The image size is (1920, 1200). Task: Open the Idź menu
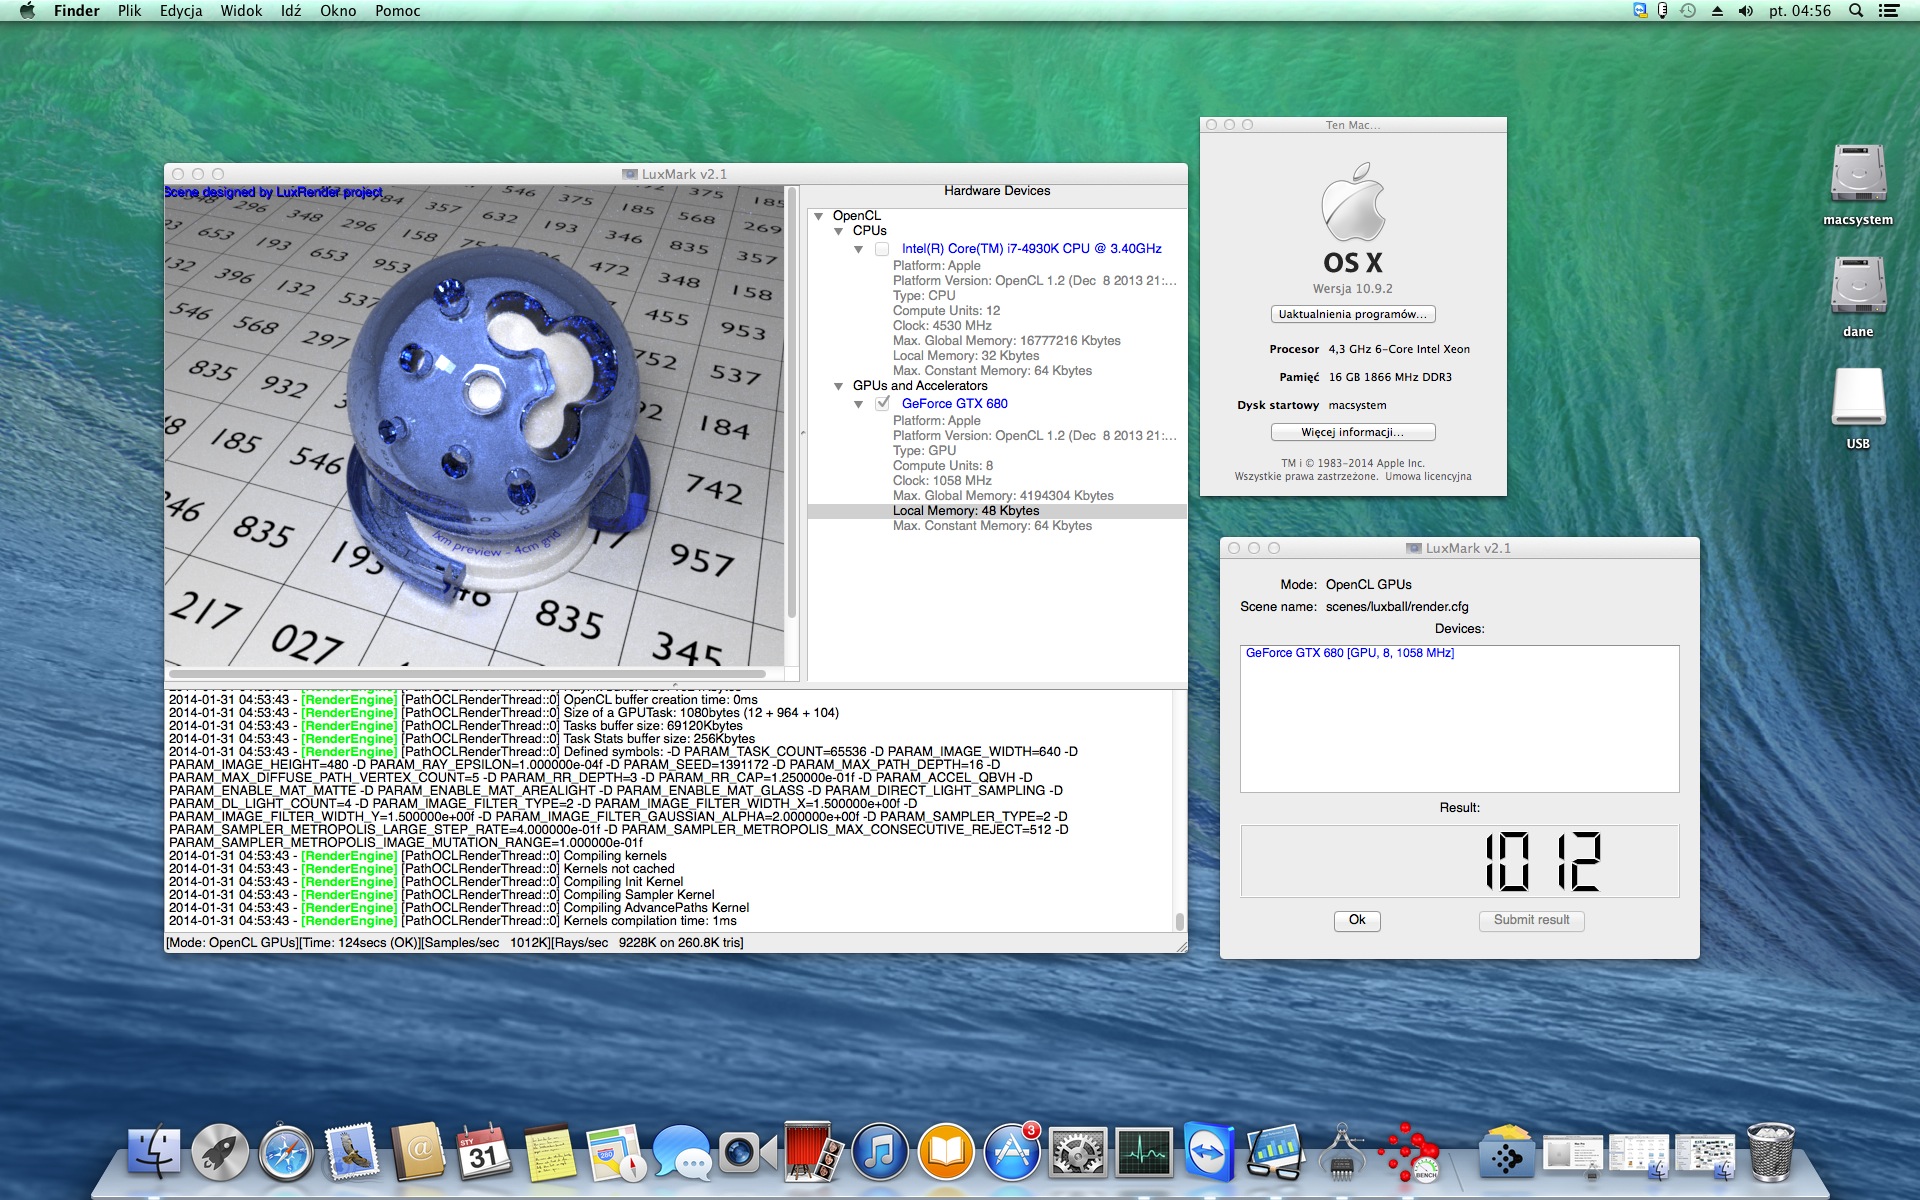click(291, 11)
